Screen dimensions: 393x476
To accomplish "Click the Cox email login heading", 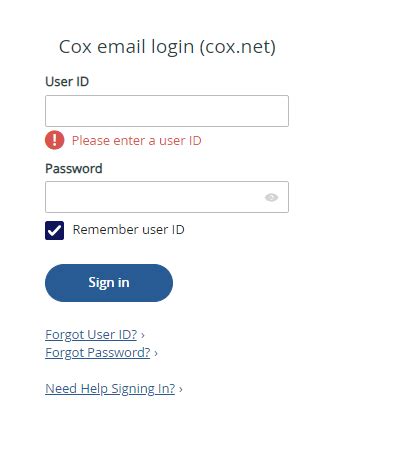I will click(x=167, y=47).
